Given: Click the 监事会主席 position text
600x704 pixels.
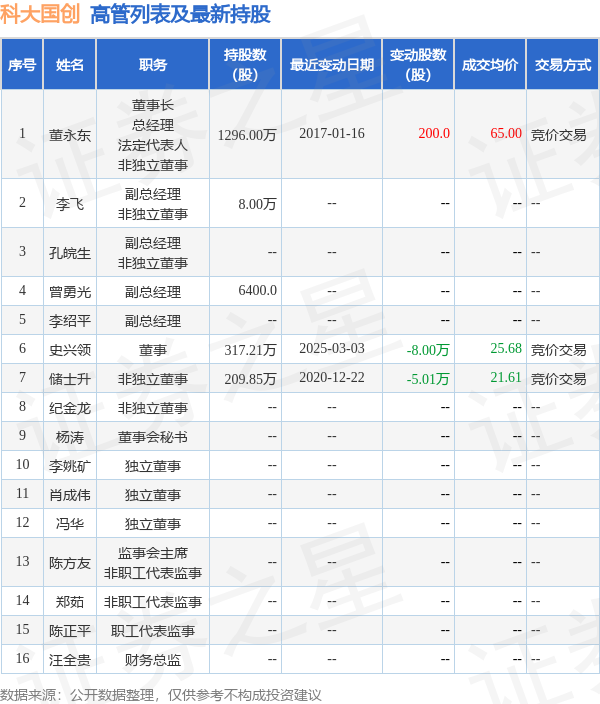Looking at the screenshot, I should click(x=153, y=553).
